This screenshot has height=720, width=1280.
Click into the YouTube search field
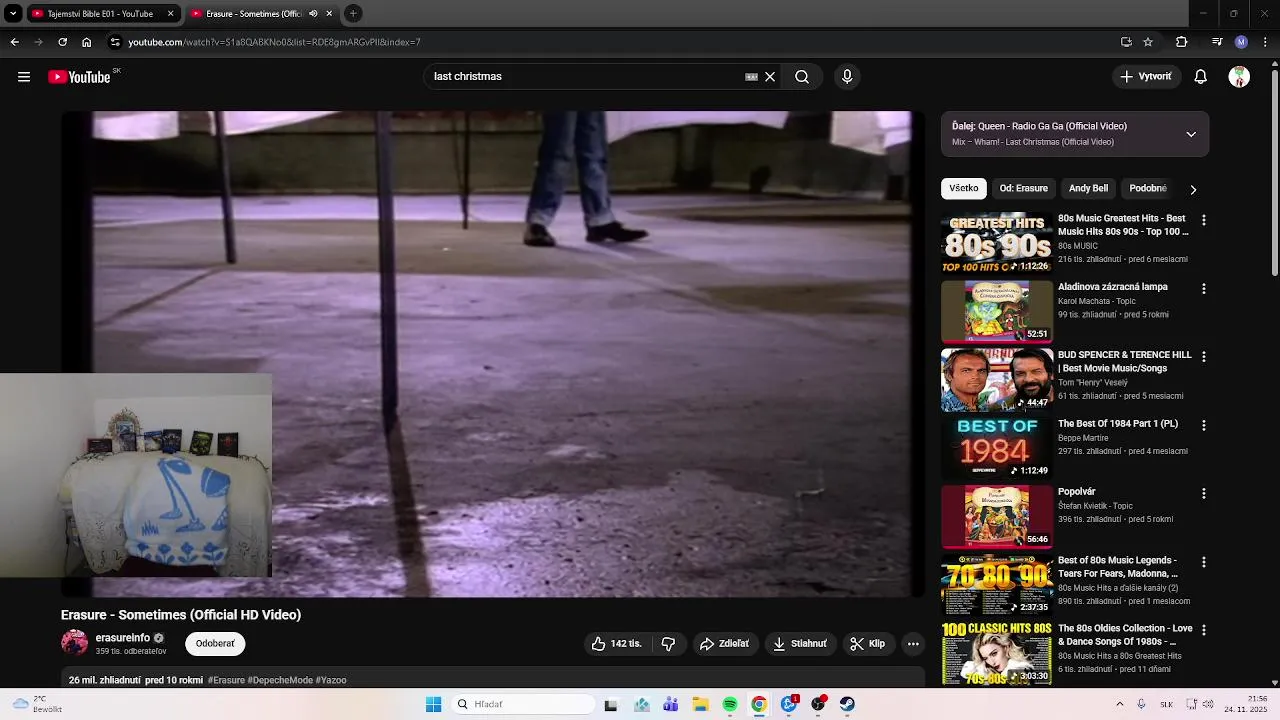[x=585, y=77]
